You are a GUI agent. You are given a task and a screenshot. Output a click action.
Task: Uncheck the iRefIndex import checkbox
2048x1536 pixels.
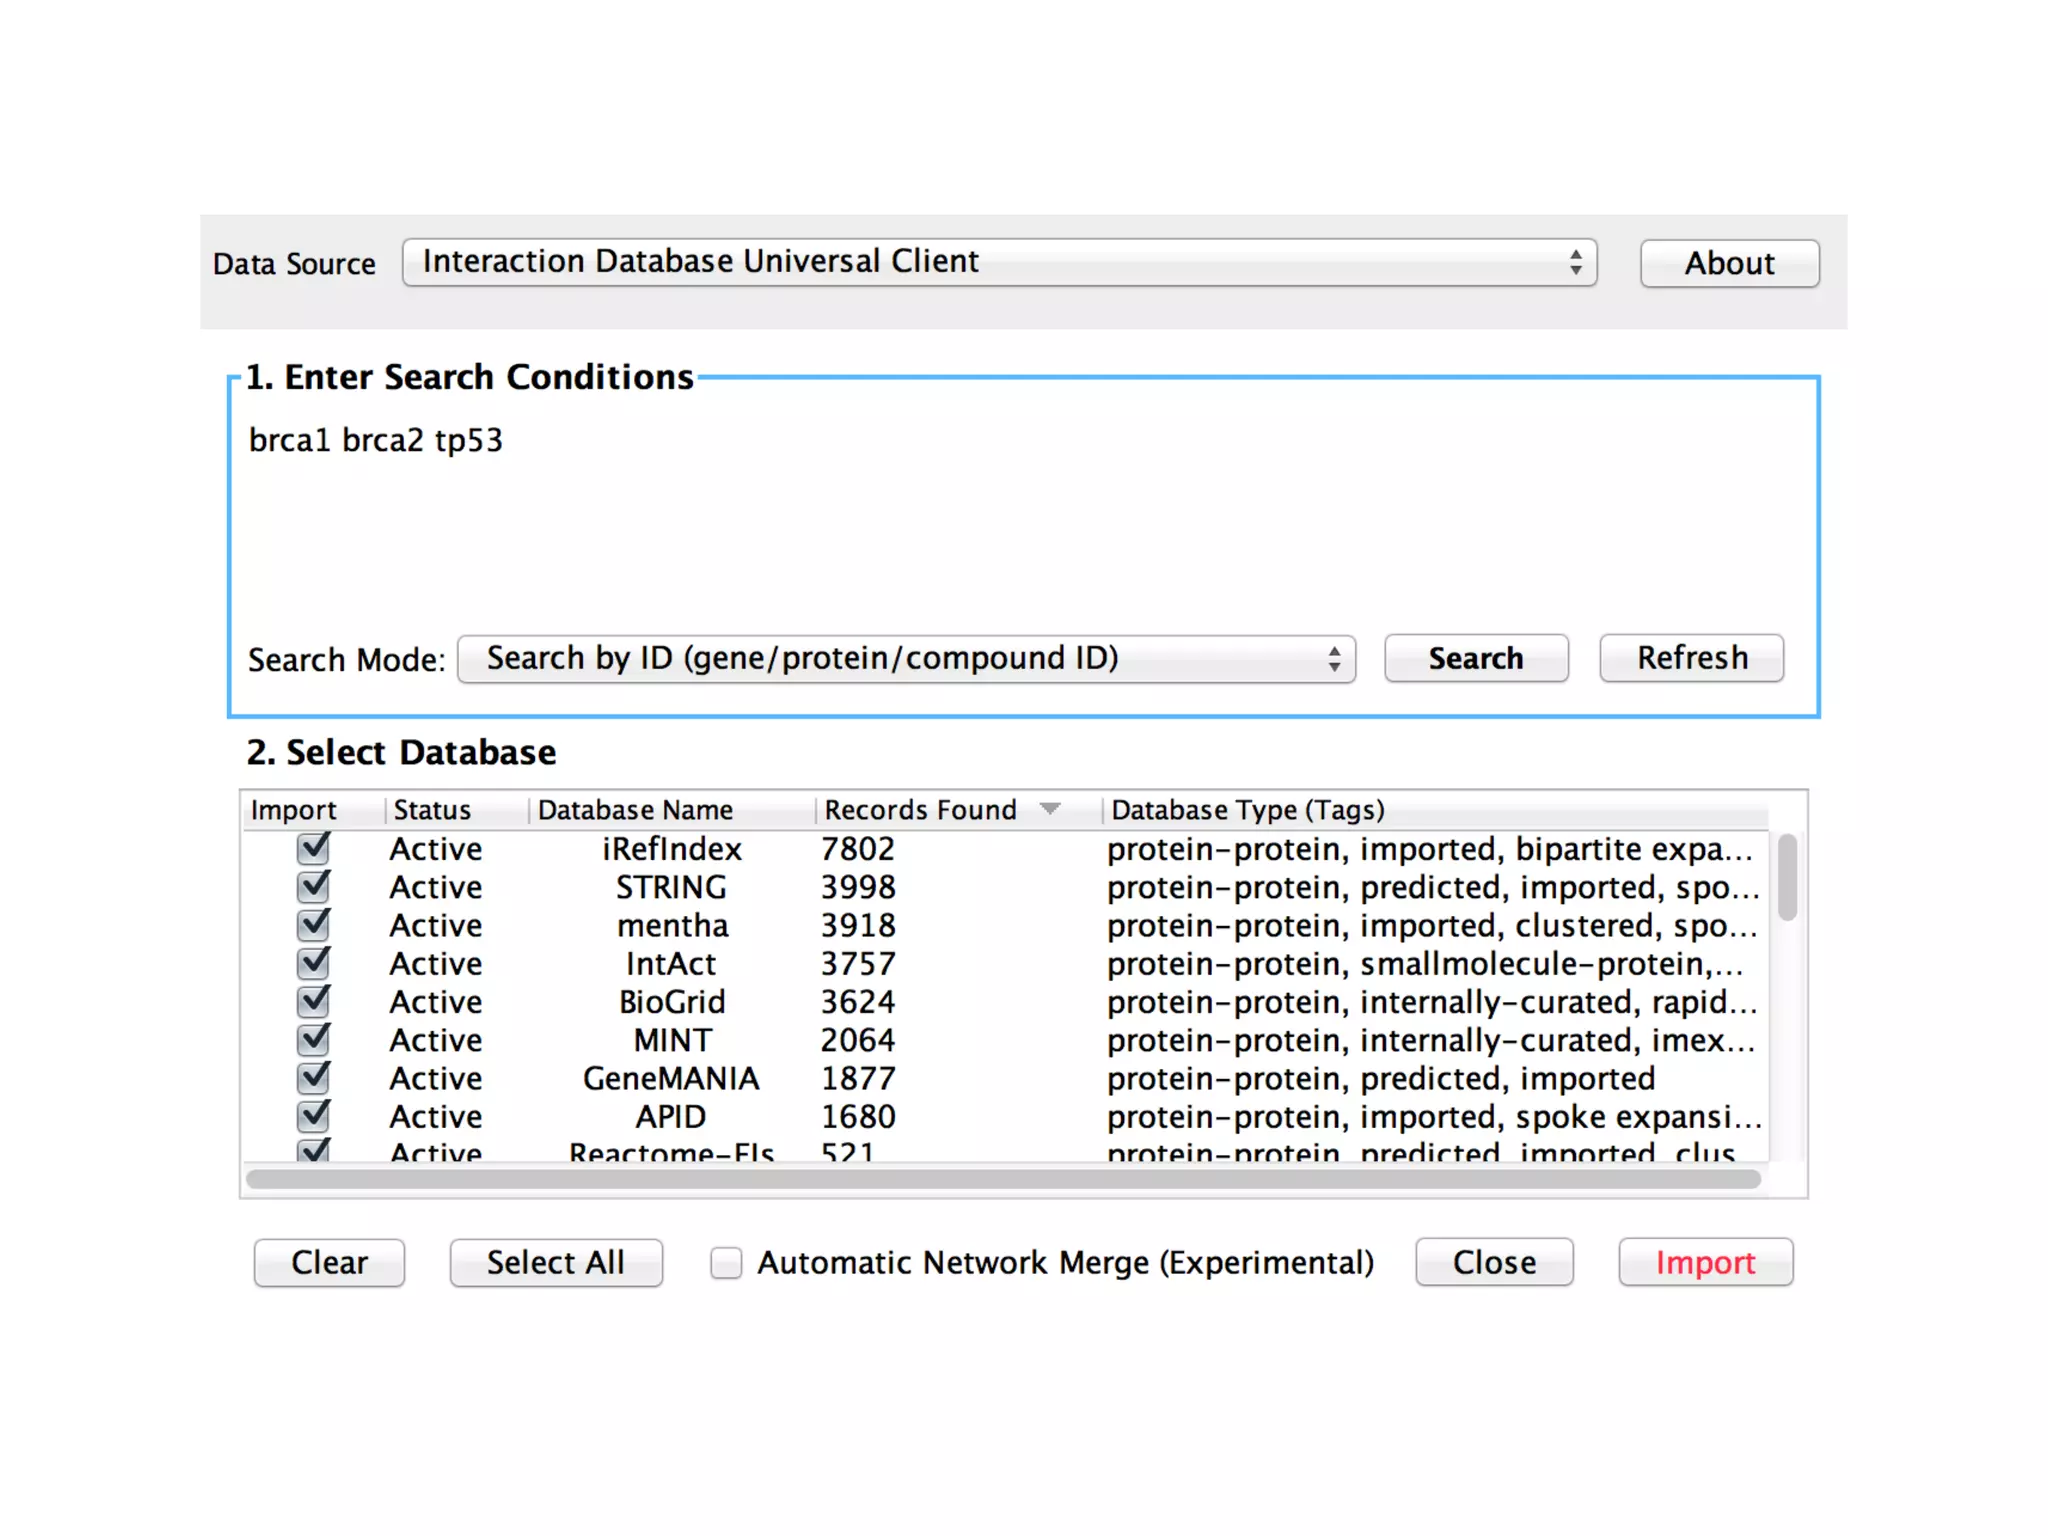coord(314,848)
